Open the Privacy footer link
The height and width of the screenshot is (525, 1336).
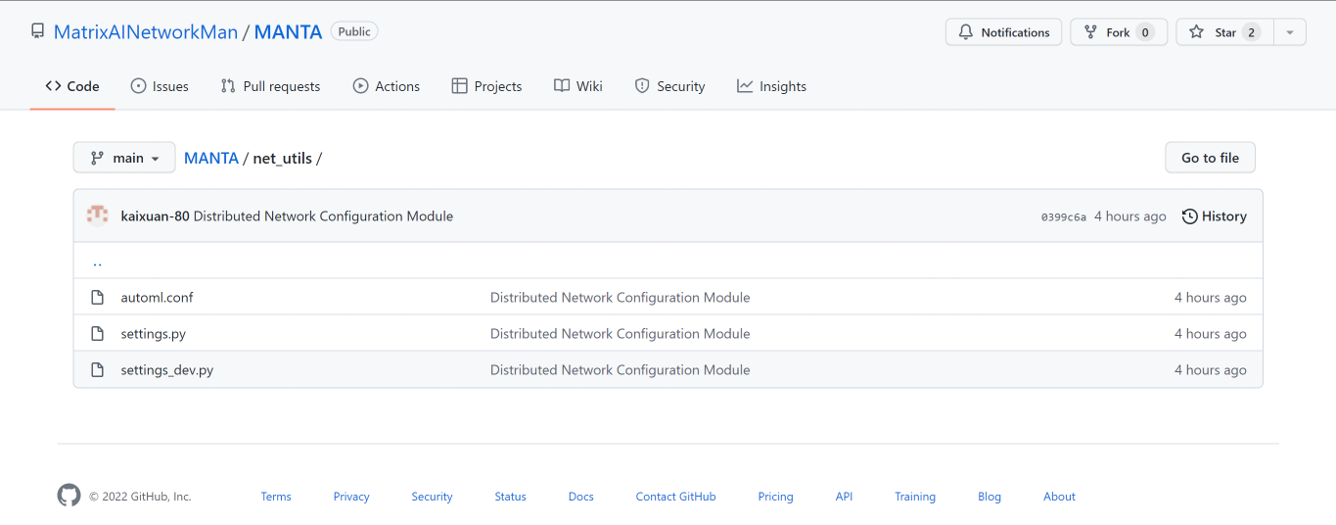tap(351, 496)
